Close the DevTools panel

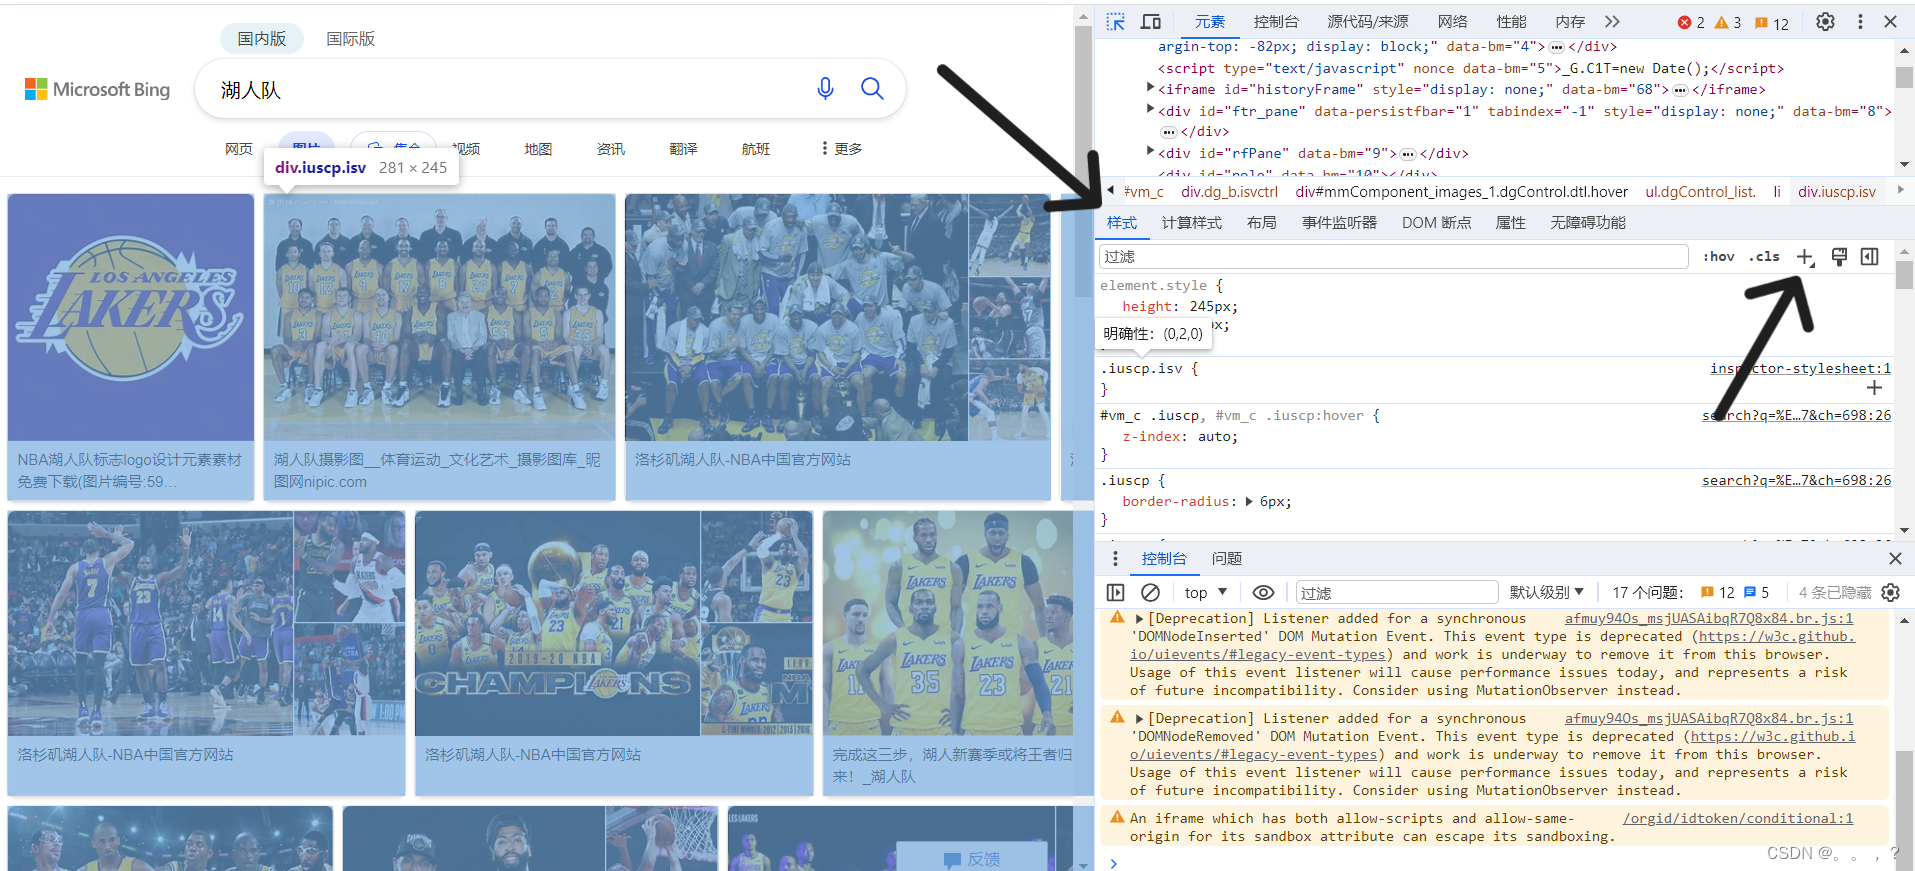pos(1890,22)
